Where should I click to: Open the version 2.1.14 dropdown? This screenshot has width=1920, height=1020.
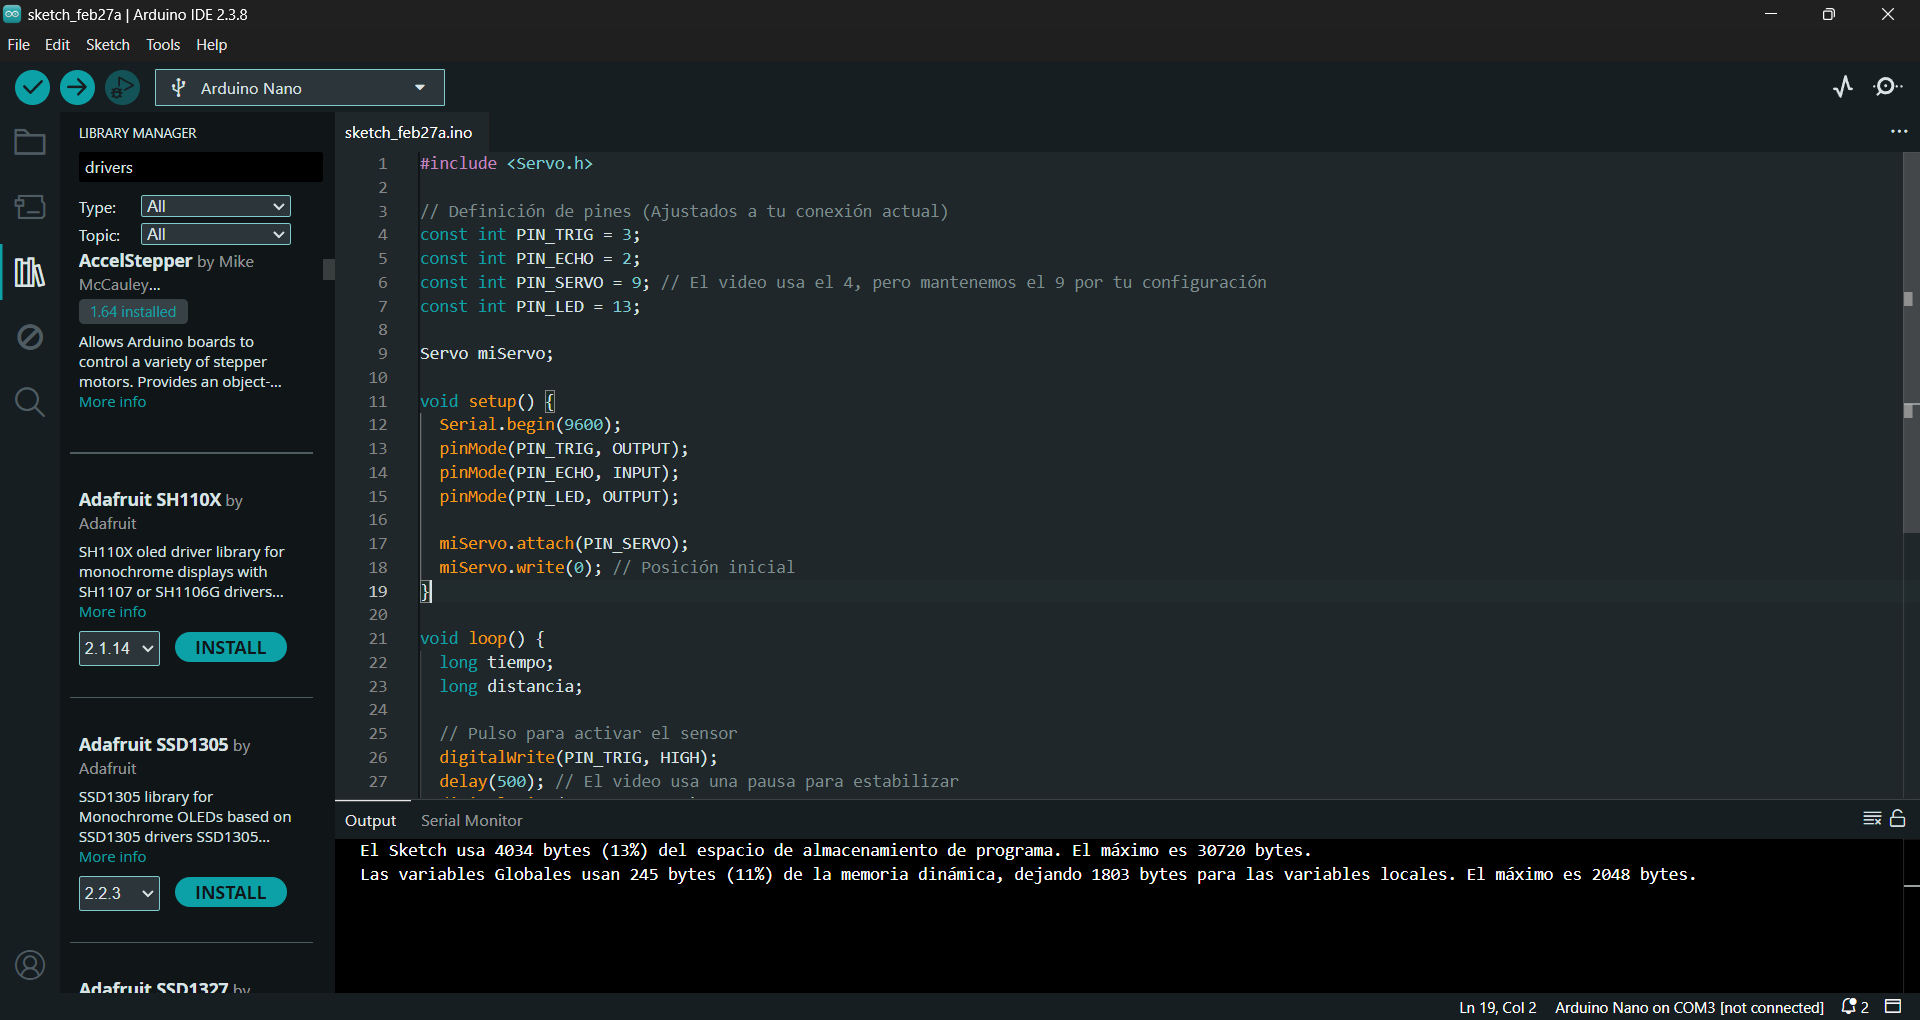point(119,648)
